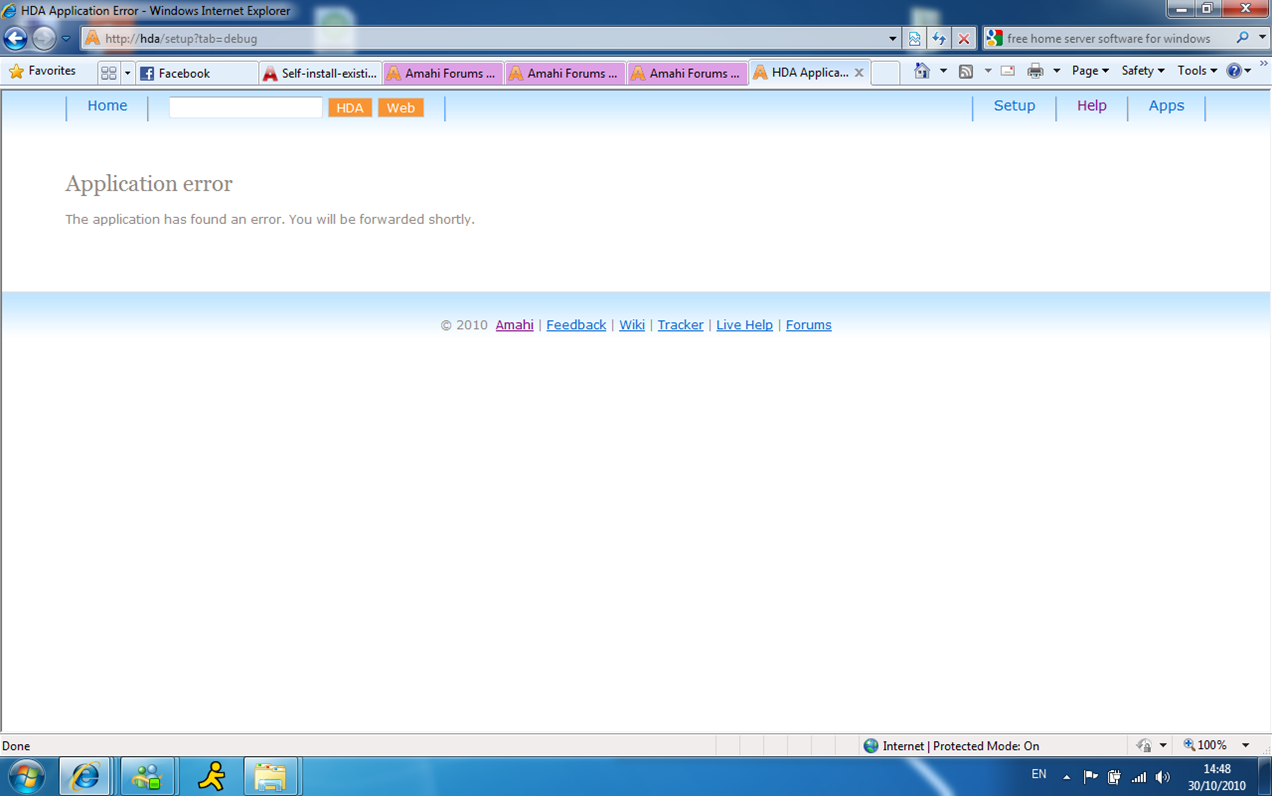
Task: Expand the command bar overflow chevron
Action: click(x=1264, y=64)
